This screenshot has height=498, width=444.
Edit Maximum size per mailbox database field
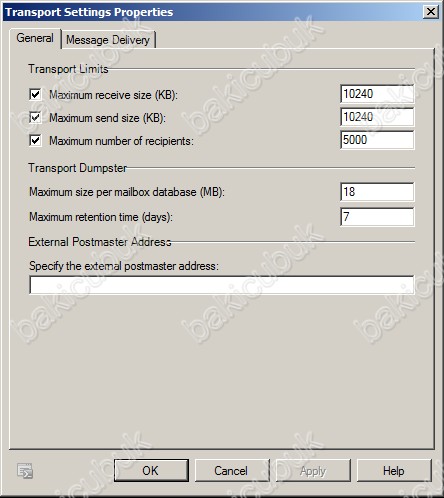coord(377,192)
